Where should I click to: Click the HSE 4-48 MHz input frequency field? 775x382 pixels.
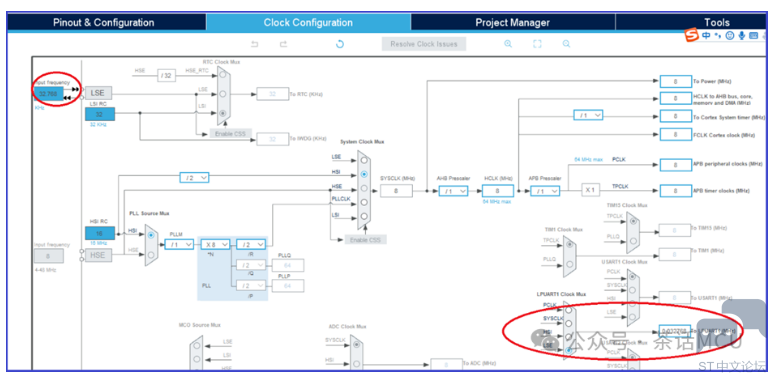48,256
